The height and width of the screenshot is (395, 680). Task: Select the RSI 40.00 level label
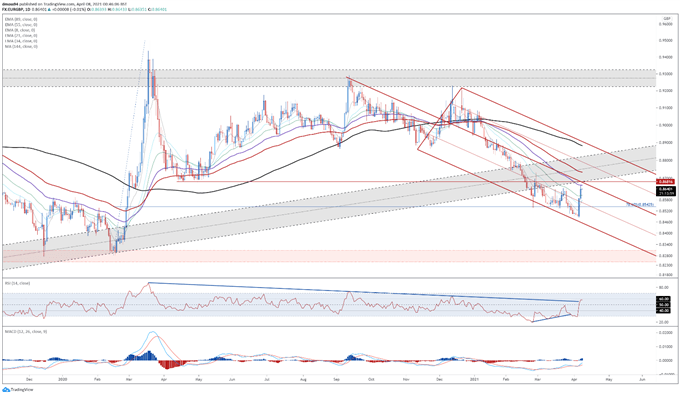pos(665,310)
